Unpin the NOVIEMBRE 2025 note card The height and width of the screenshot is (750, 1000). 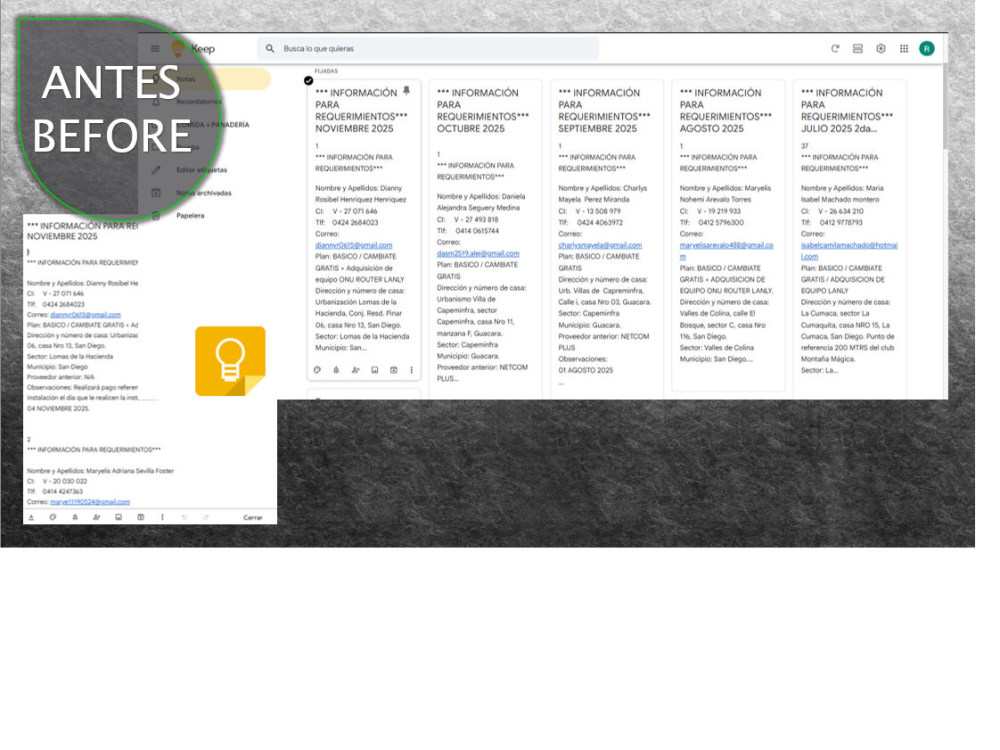[406, 91]
